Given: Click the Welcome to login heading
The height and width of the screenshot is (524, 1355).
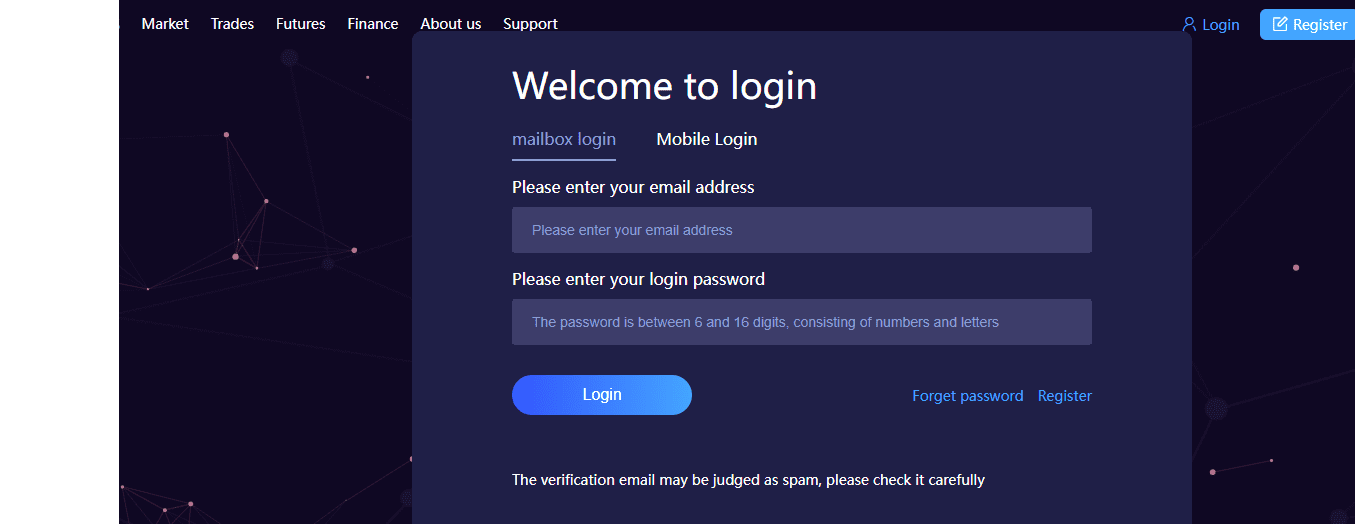Looking at the screenshot, I should click(x=665, y=86).
